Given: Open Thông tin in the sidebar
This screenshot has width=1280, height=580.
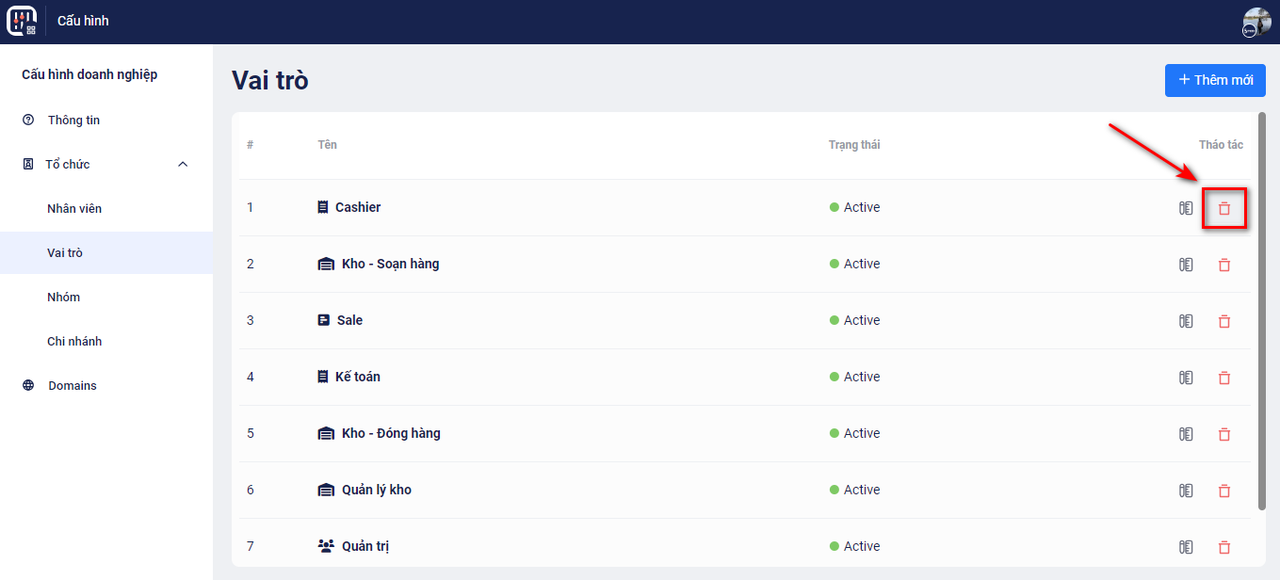Looking at the screenshot, I should [x=74, y=120].
